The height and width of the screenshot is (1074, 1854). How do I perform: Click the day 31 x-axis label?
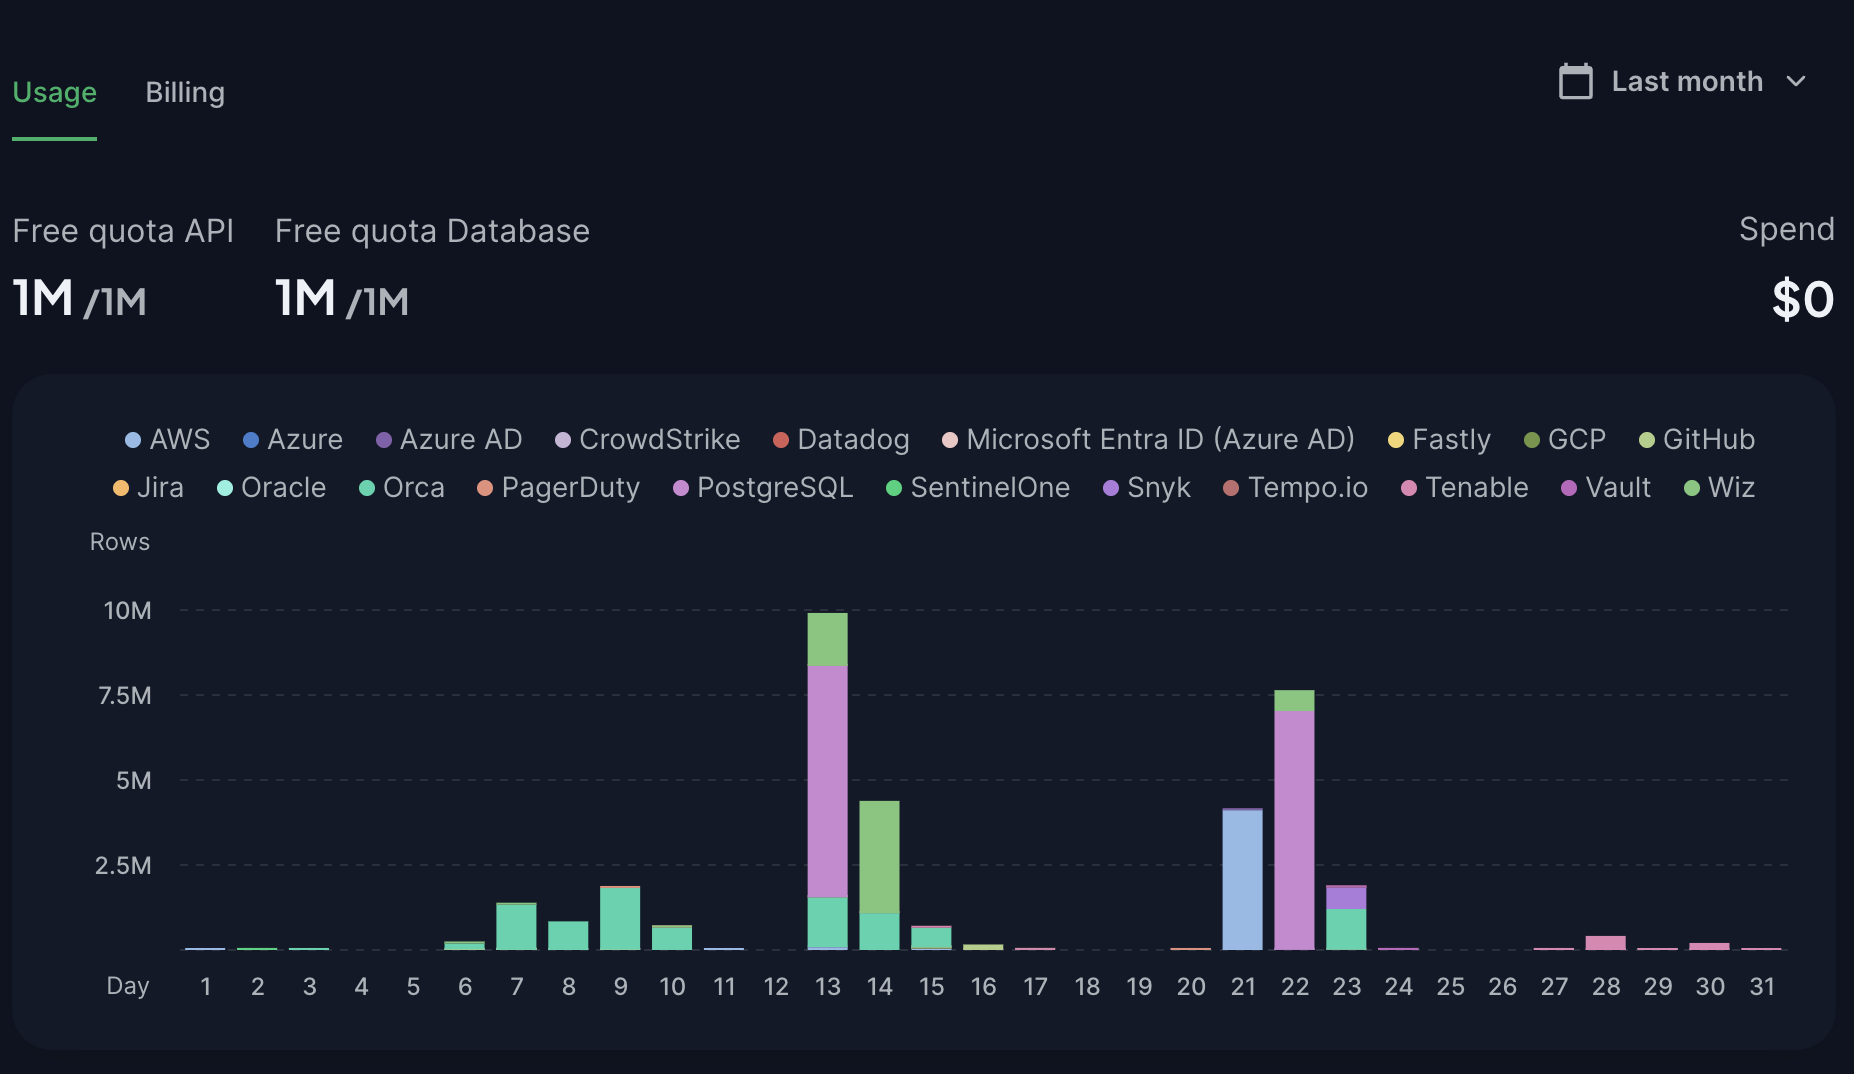(1762, 987)
